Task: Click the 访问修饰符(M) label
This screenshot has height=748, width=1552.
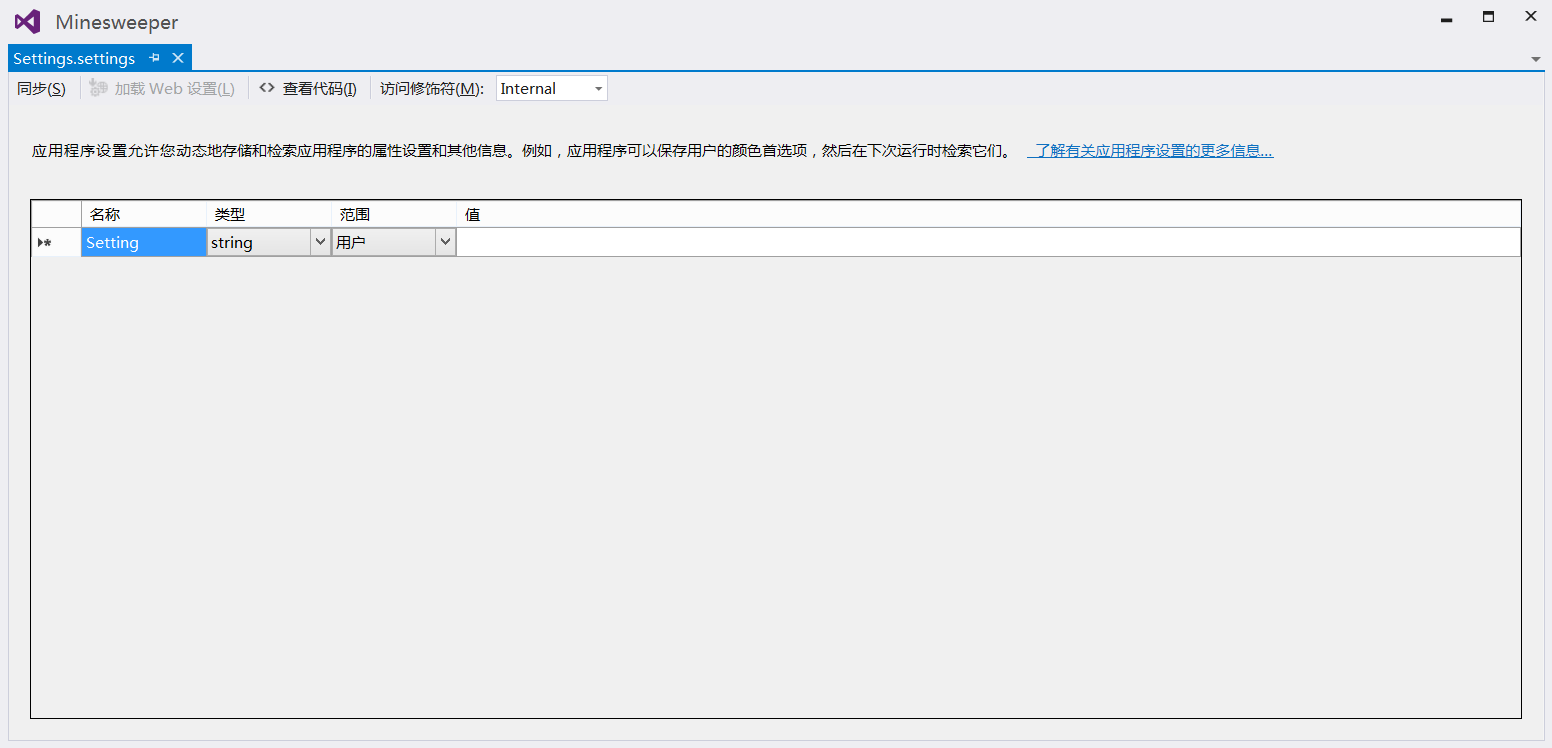Action: (x=432, y=88)
